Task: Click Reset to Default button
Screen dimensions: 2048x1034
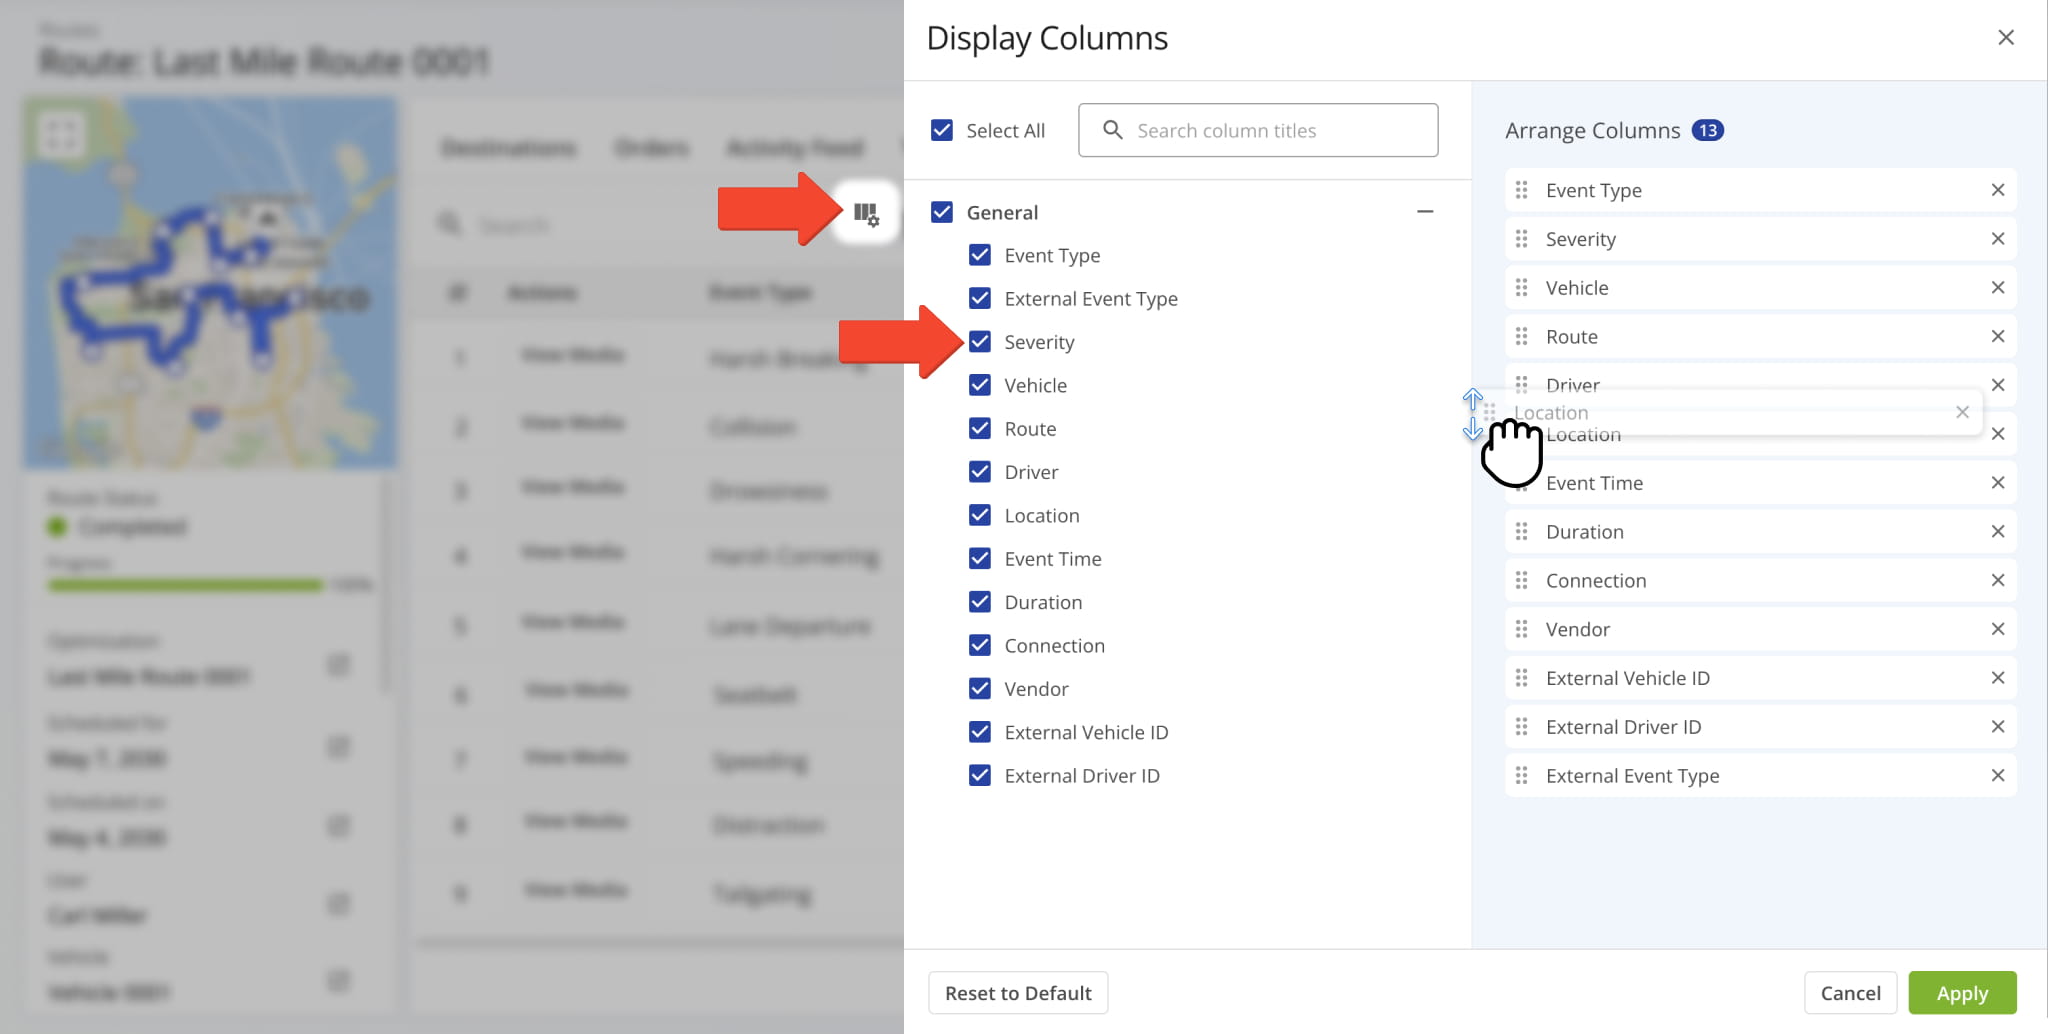Action: [x=1018, y=993]
